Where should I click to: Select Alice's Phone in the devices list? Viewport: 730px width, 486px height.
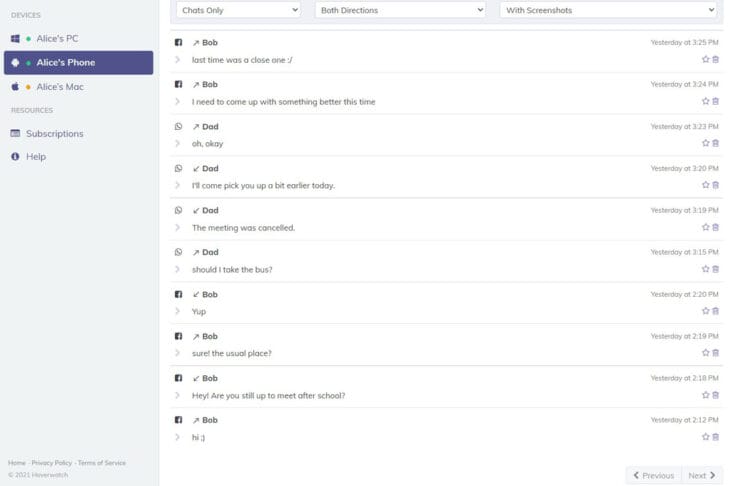tap(78, 63)
